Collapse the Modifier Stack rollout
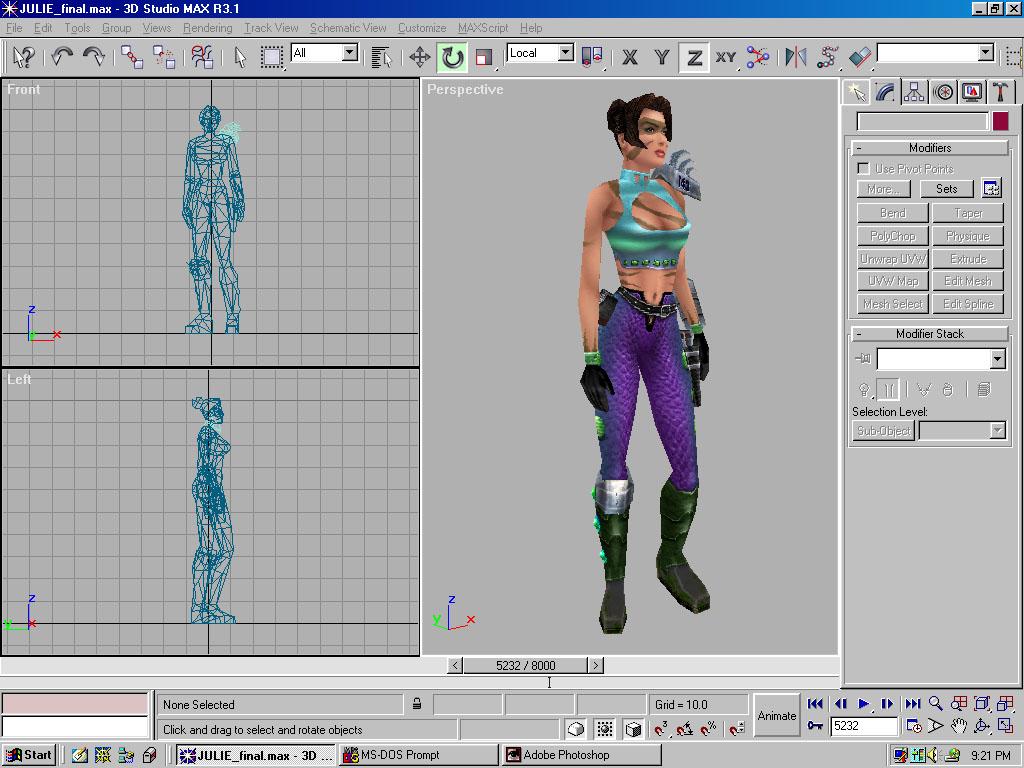1024x768 pixels. 929,334
